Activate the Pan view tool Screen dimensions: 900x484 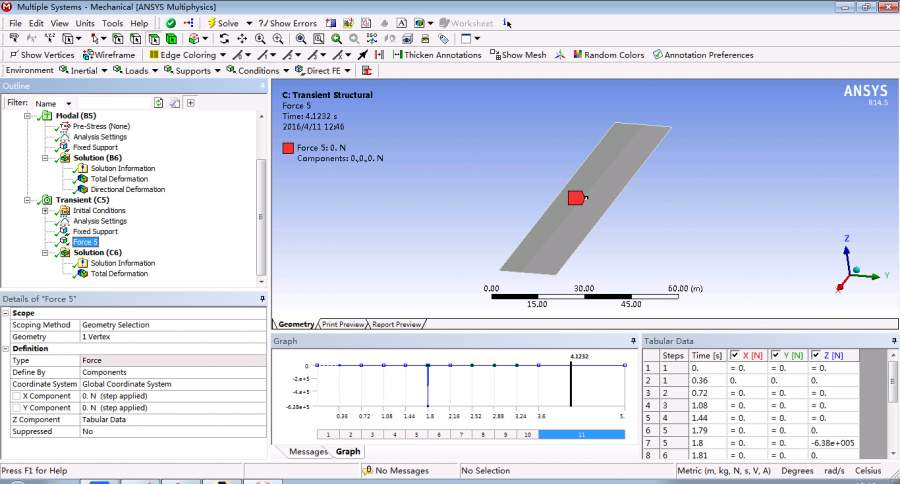pos(242,38)
